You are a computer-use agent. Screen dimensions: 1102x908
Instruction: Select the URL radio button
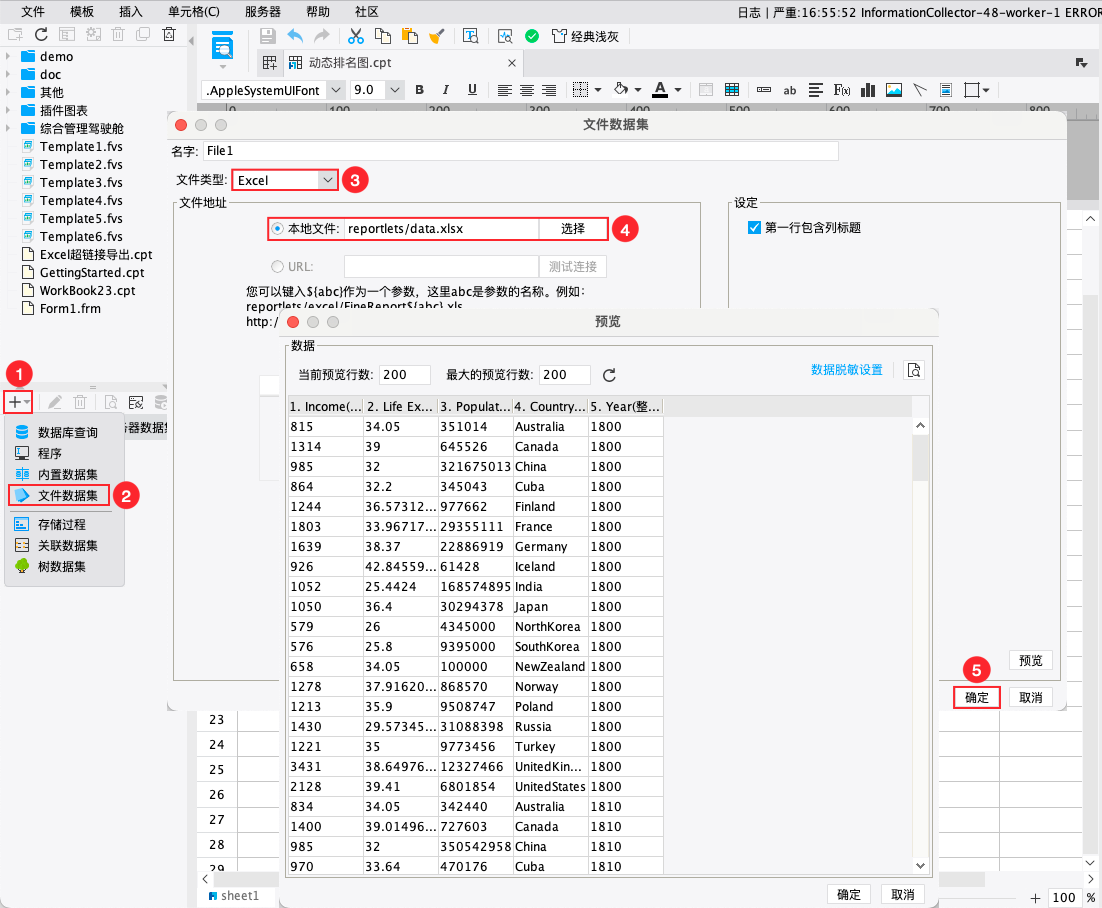point(278,267)
